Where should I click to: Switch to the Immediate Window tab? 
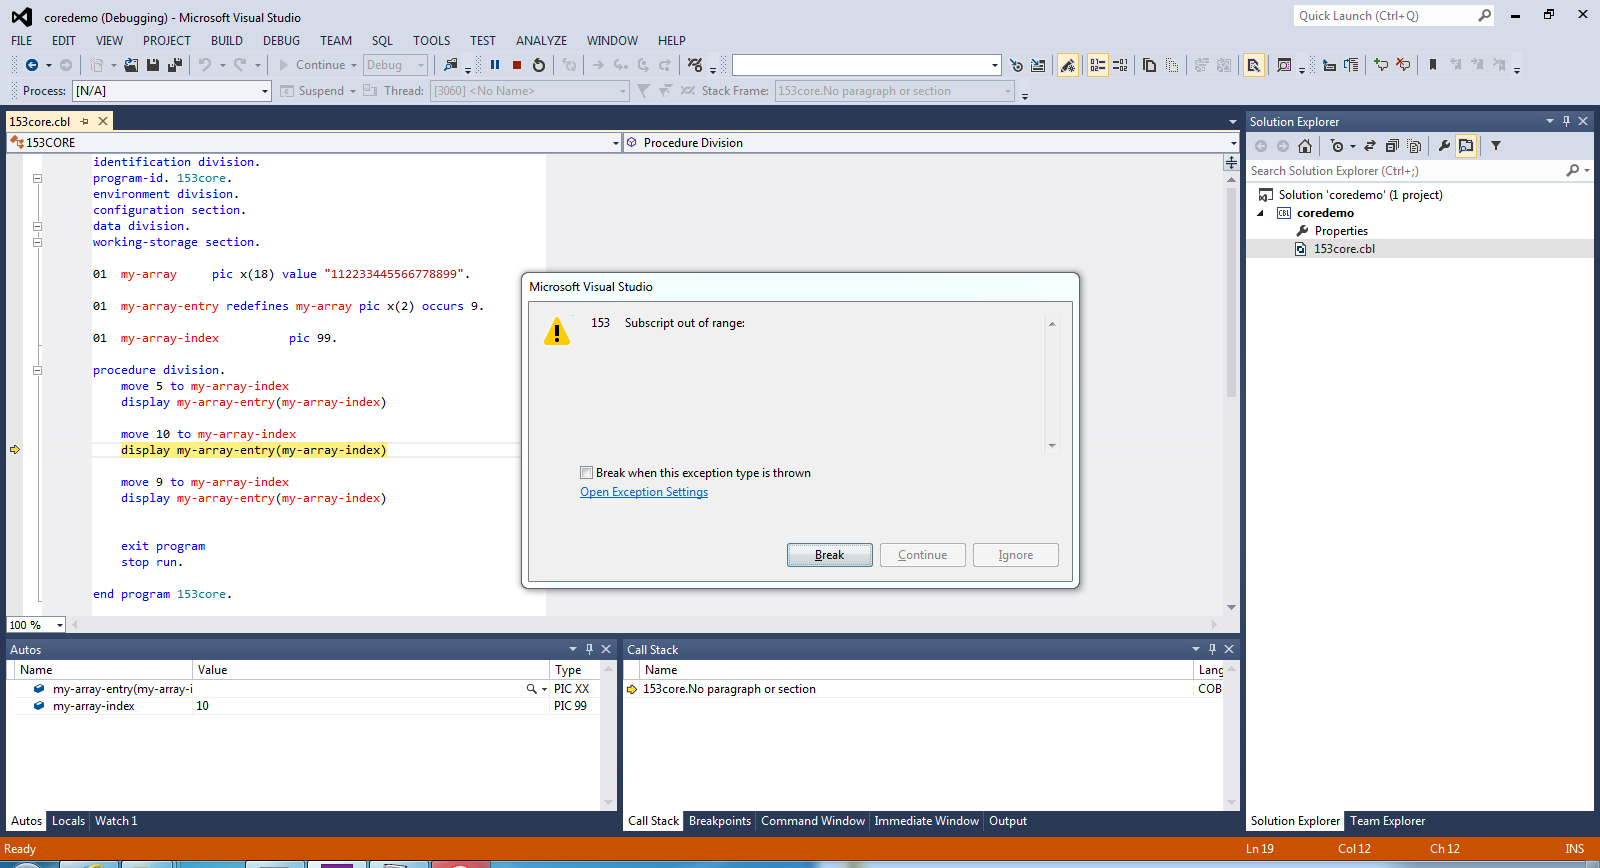click(x=927, y=821)
